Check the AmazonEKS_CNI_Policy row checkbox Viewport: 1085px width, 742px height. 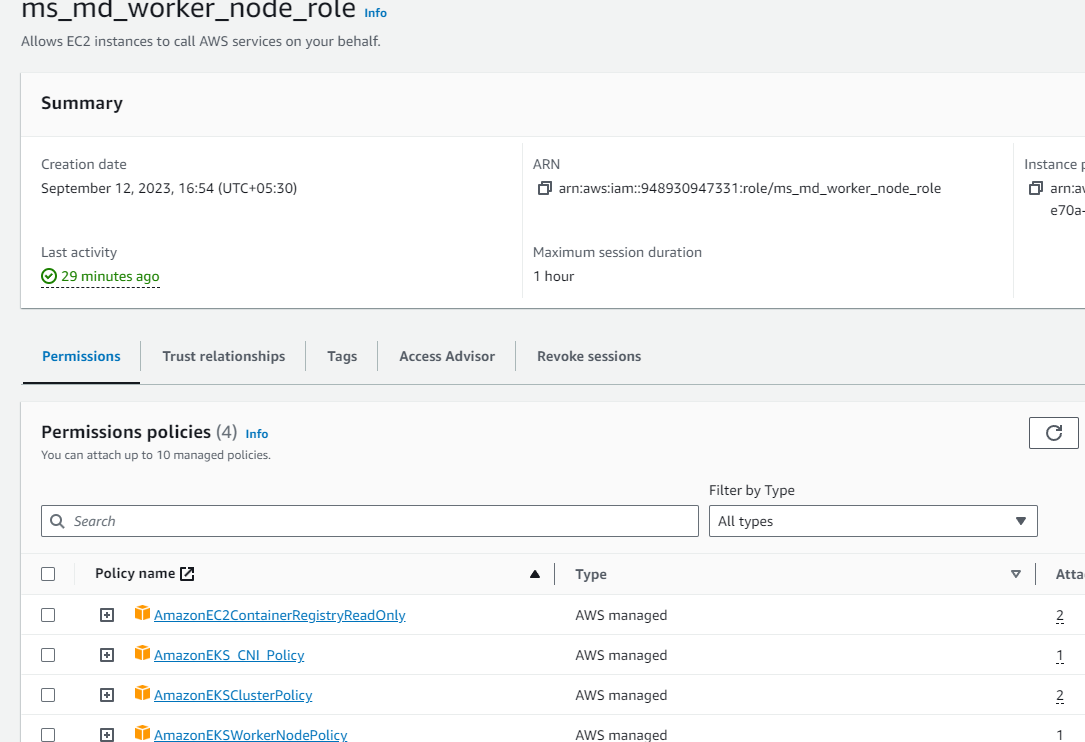click(x=48, y=655)
